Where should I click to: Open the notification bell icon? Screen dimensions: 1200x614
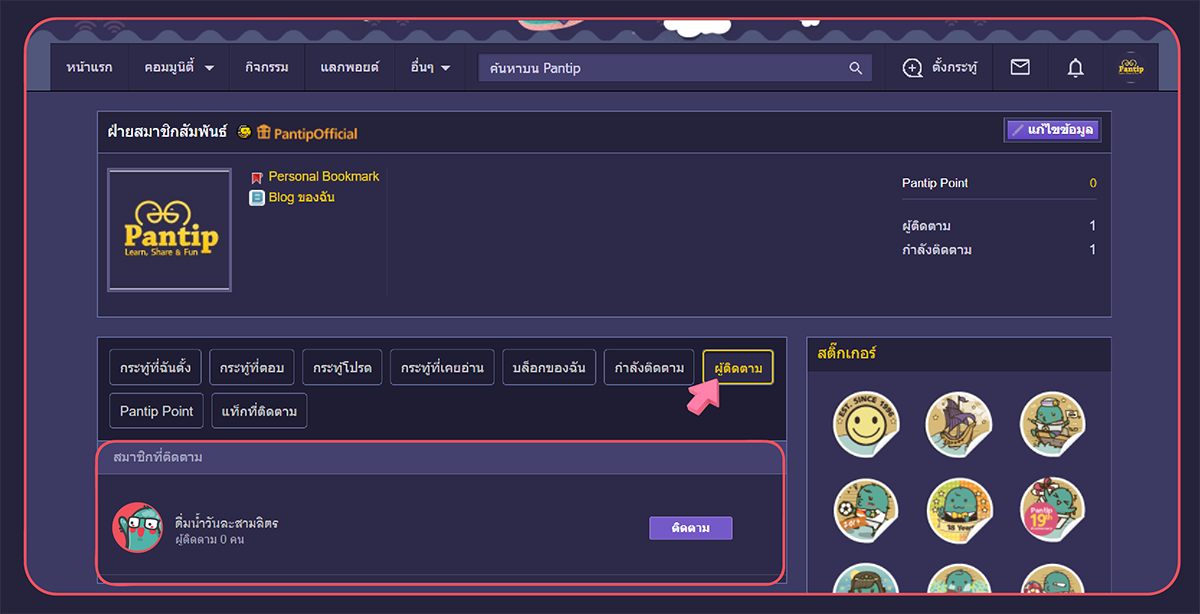1075,68
